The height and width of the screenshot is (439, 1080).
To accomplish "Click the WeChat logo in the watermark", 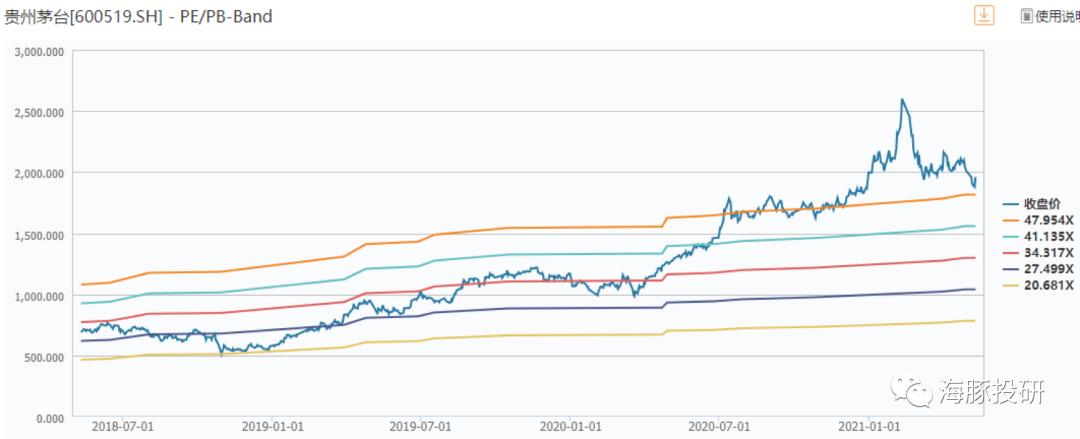I will click(911, 391).
